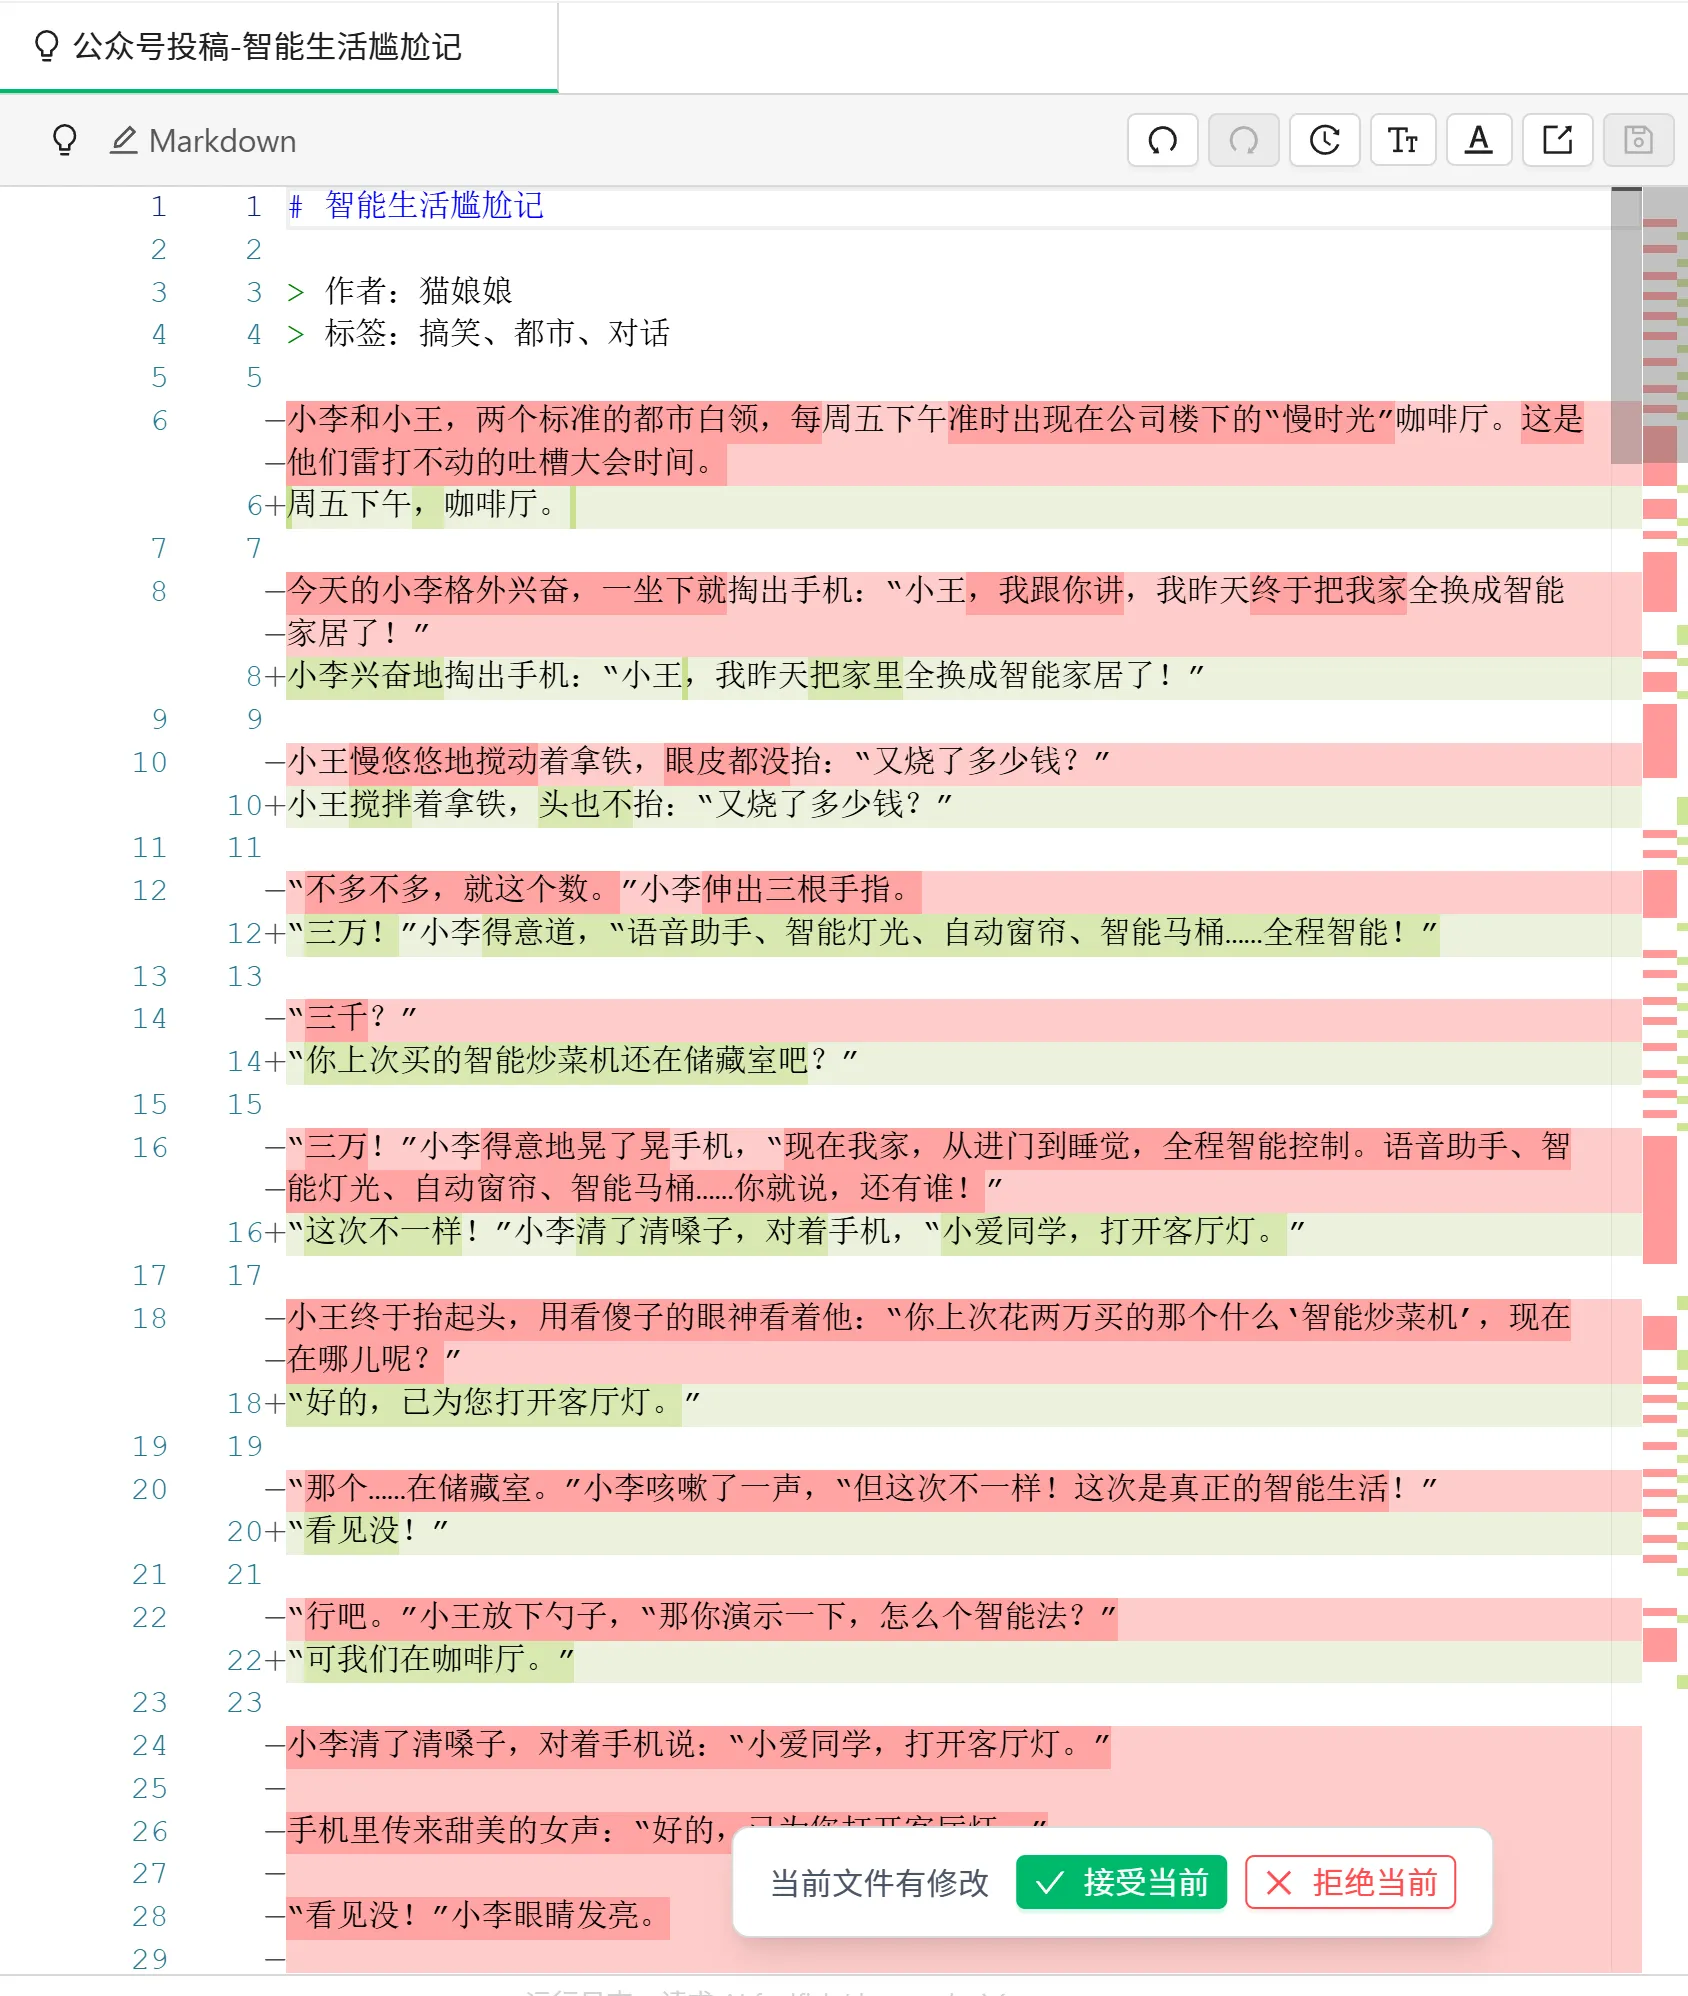Click the Markdown mode label with pencil
The image size is (1688, 1996).
204,141
